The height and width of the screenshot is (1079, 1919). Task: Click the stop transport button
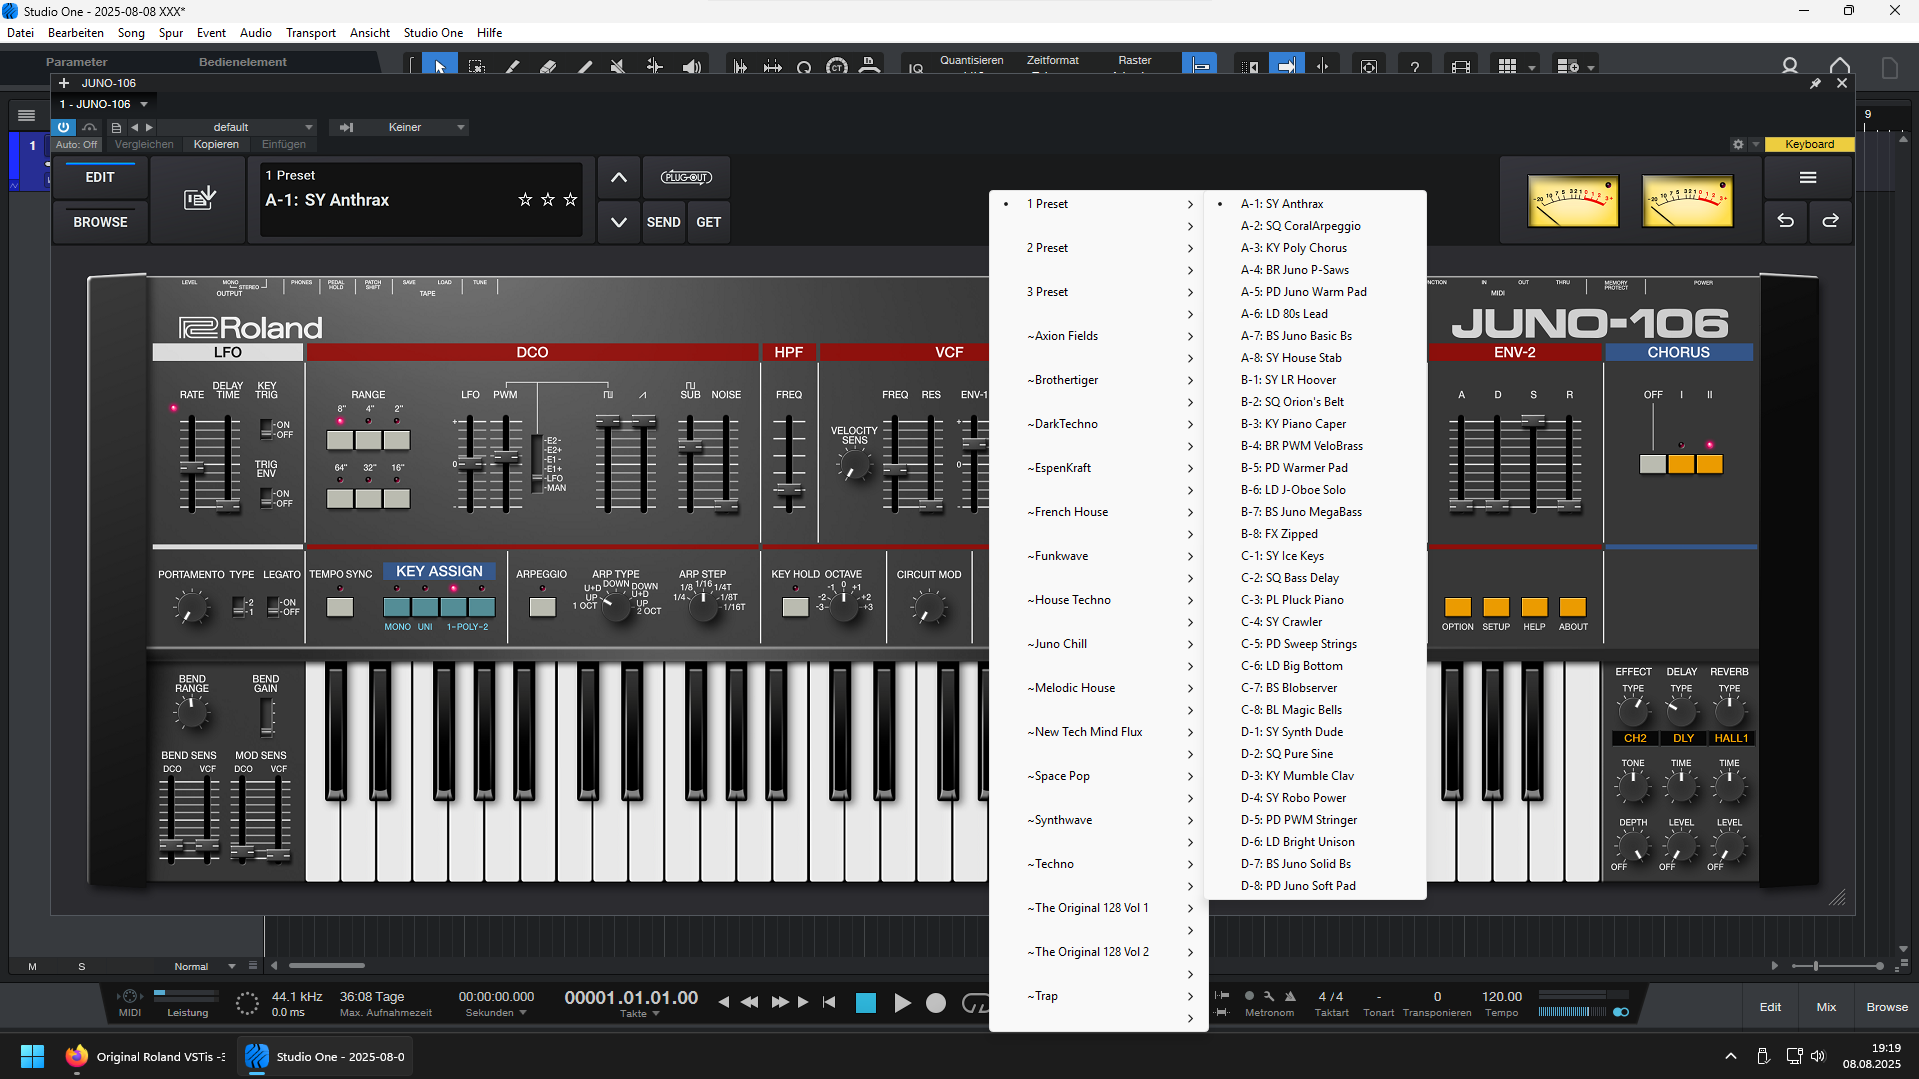tap(866, 1002)
